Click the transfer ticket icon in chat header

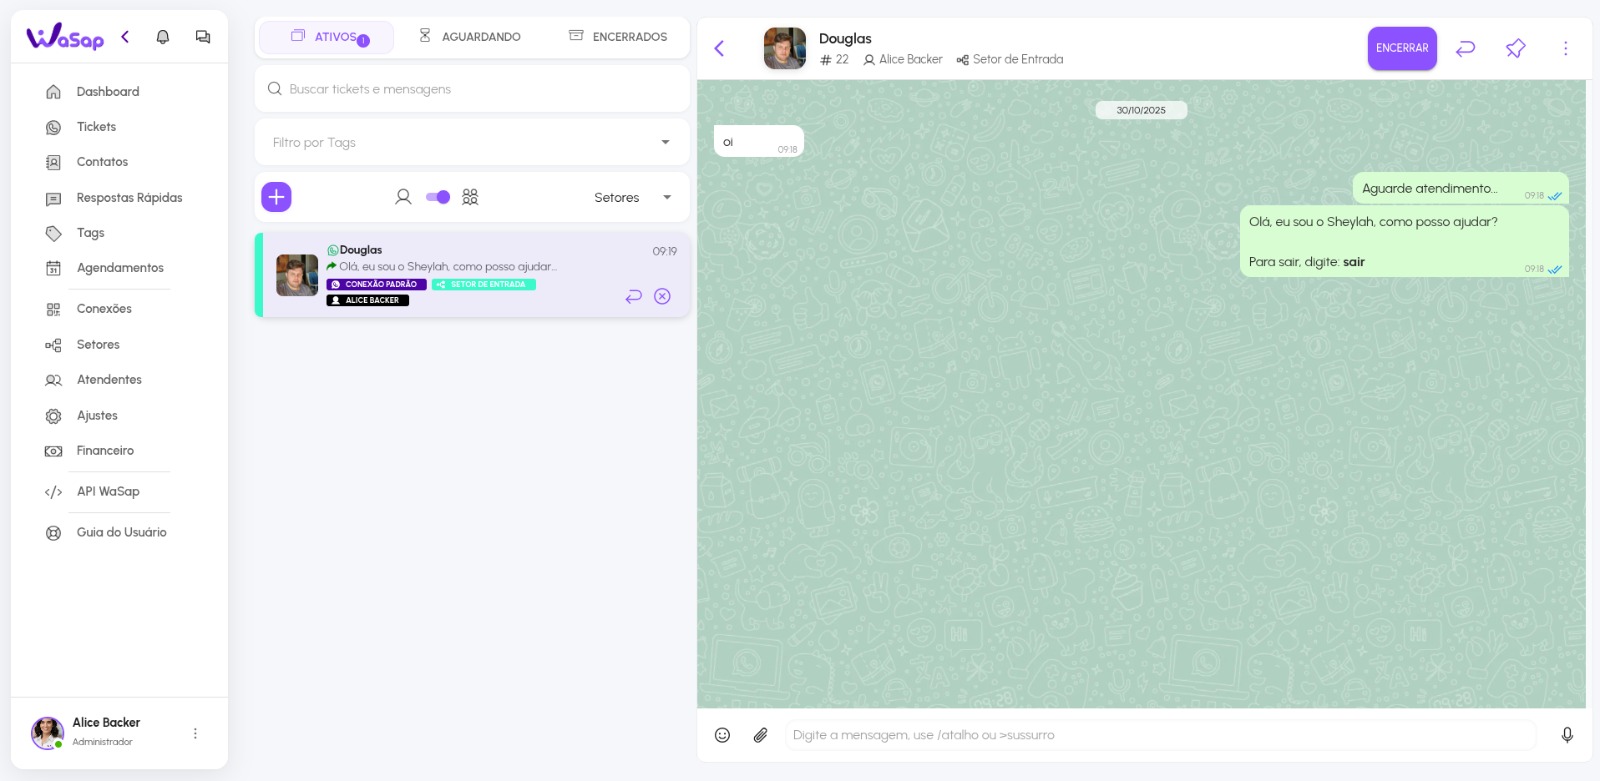1465,48
